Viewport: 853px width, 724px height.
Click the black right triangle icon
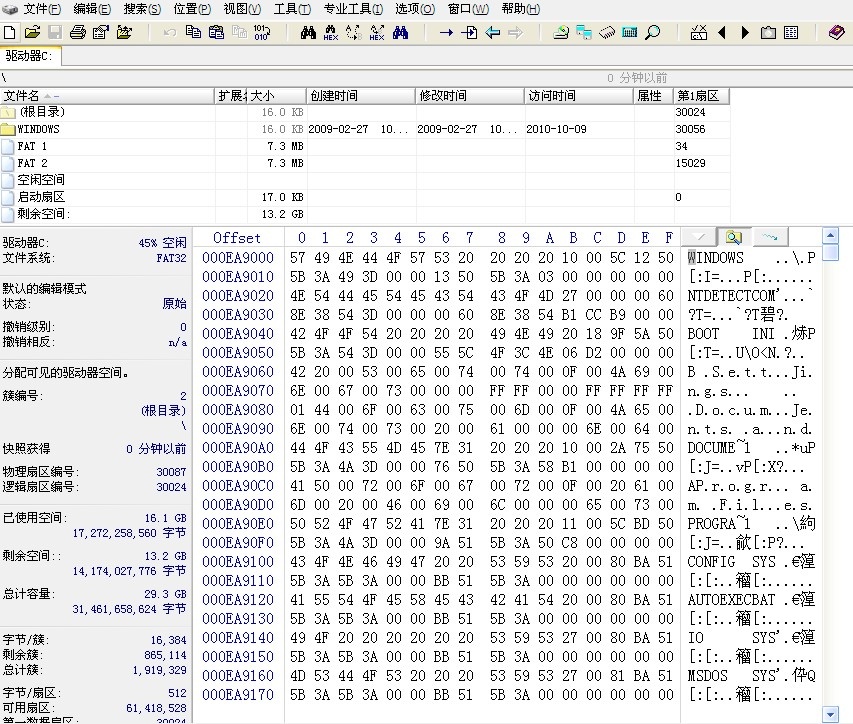pyautogui.click(x=745, y=33)
